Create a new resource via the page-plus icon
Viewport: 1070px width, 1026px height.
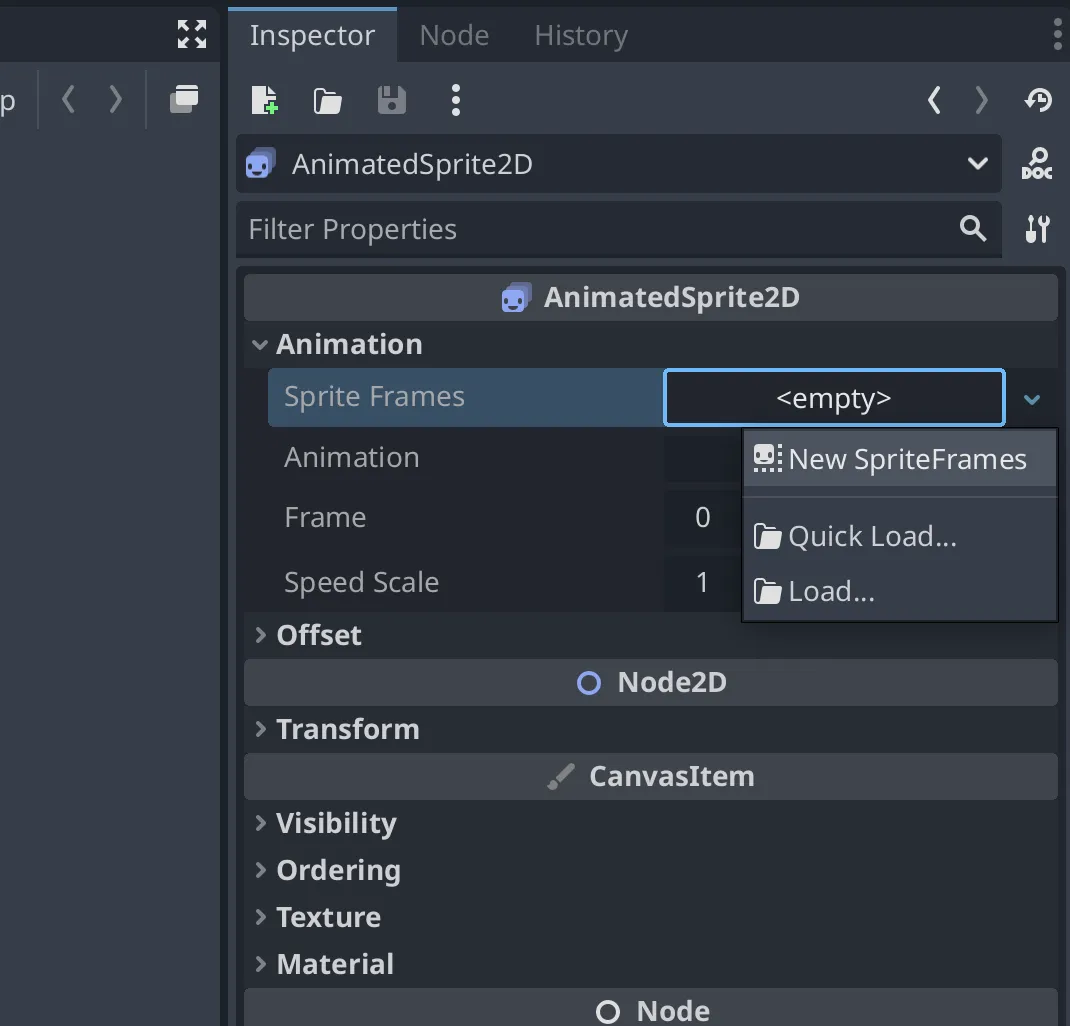coord(265,100)
